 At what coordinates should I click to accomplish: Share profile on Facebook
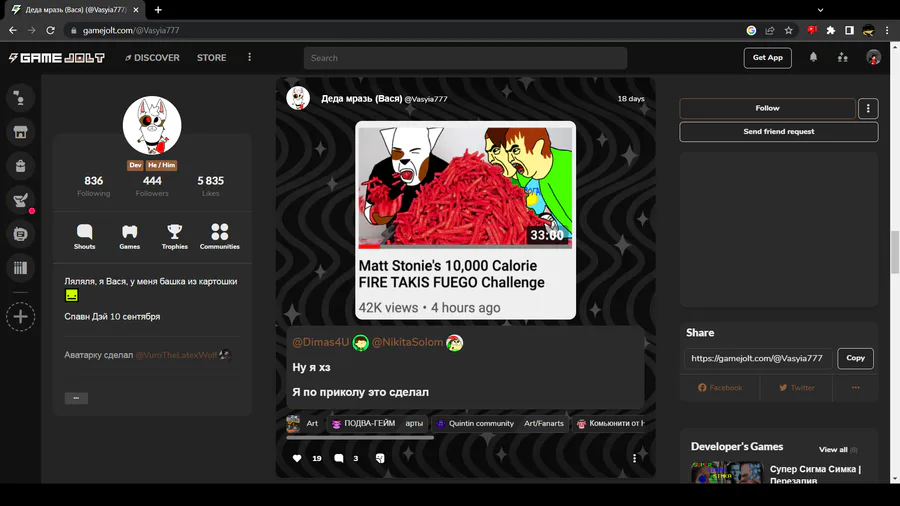point(720,388)
